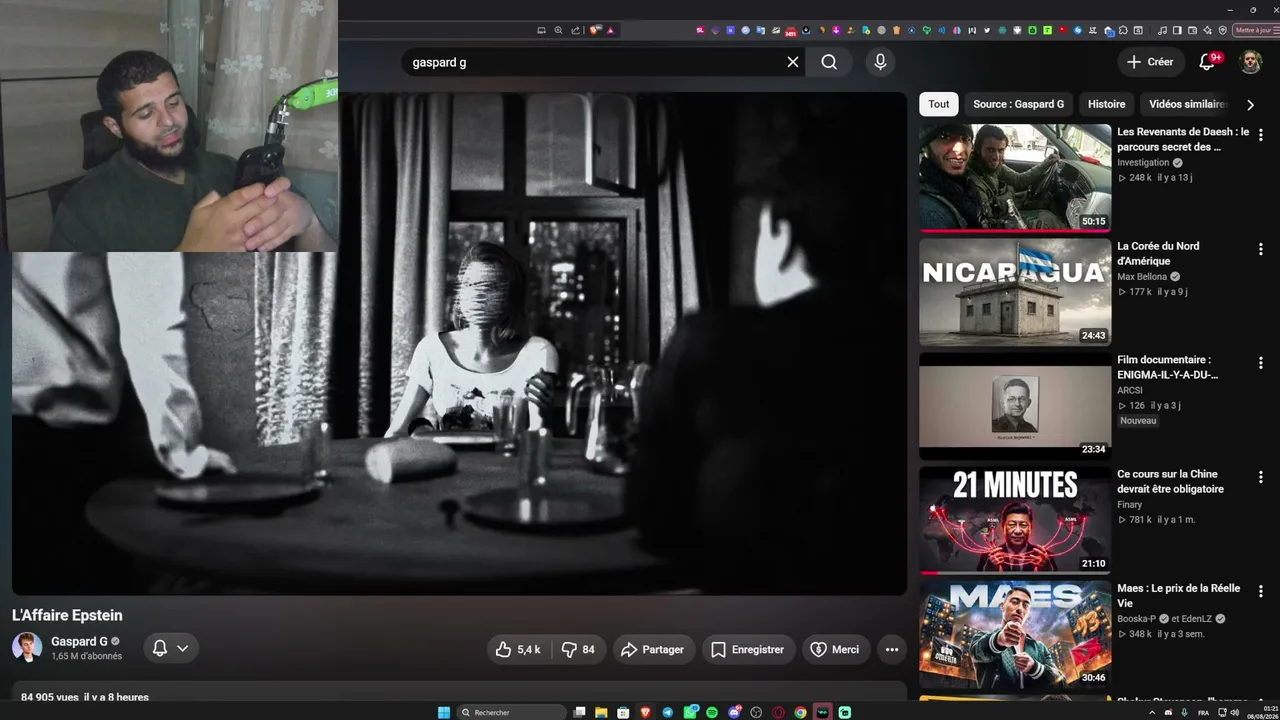Select the 'Vidéos similaires' filter chip
The image size is (1280, 720).
click(x=1186, y=104)
